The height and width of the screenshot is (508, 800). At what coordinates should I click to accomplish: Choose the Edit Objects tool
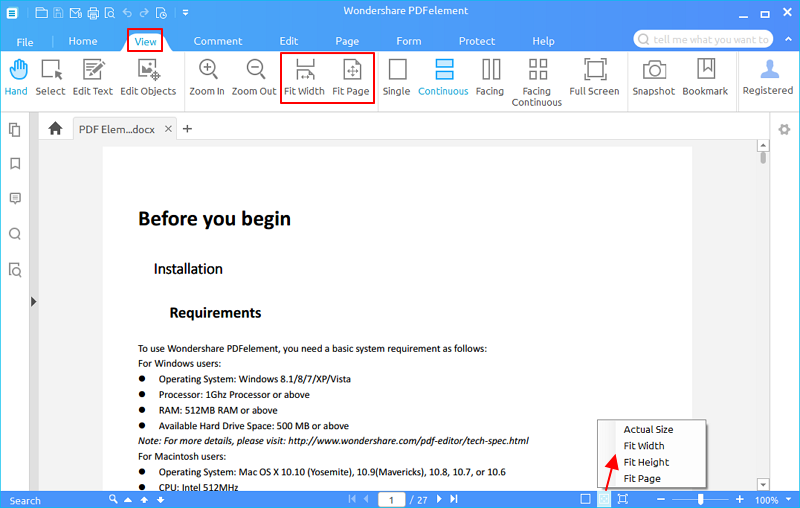coord(148,77)
